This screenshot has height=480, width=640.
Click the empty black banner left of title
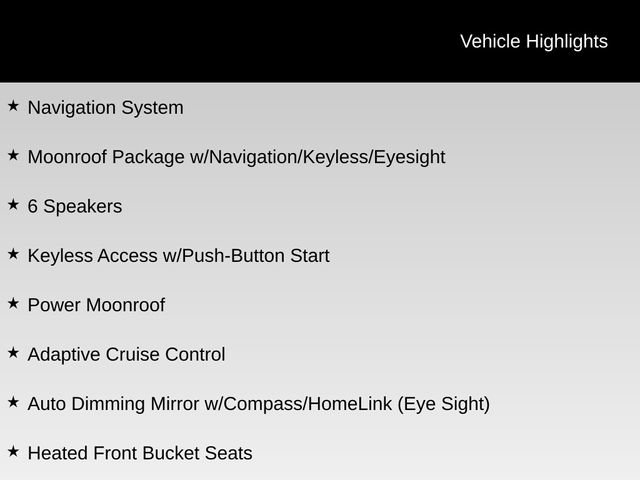coord(200,41)
